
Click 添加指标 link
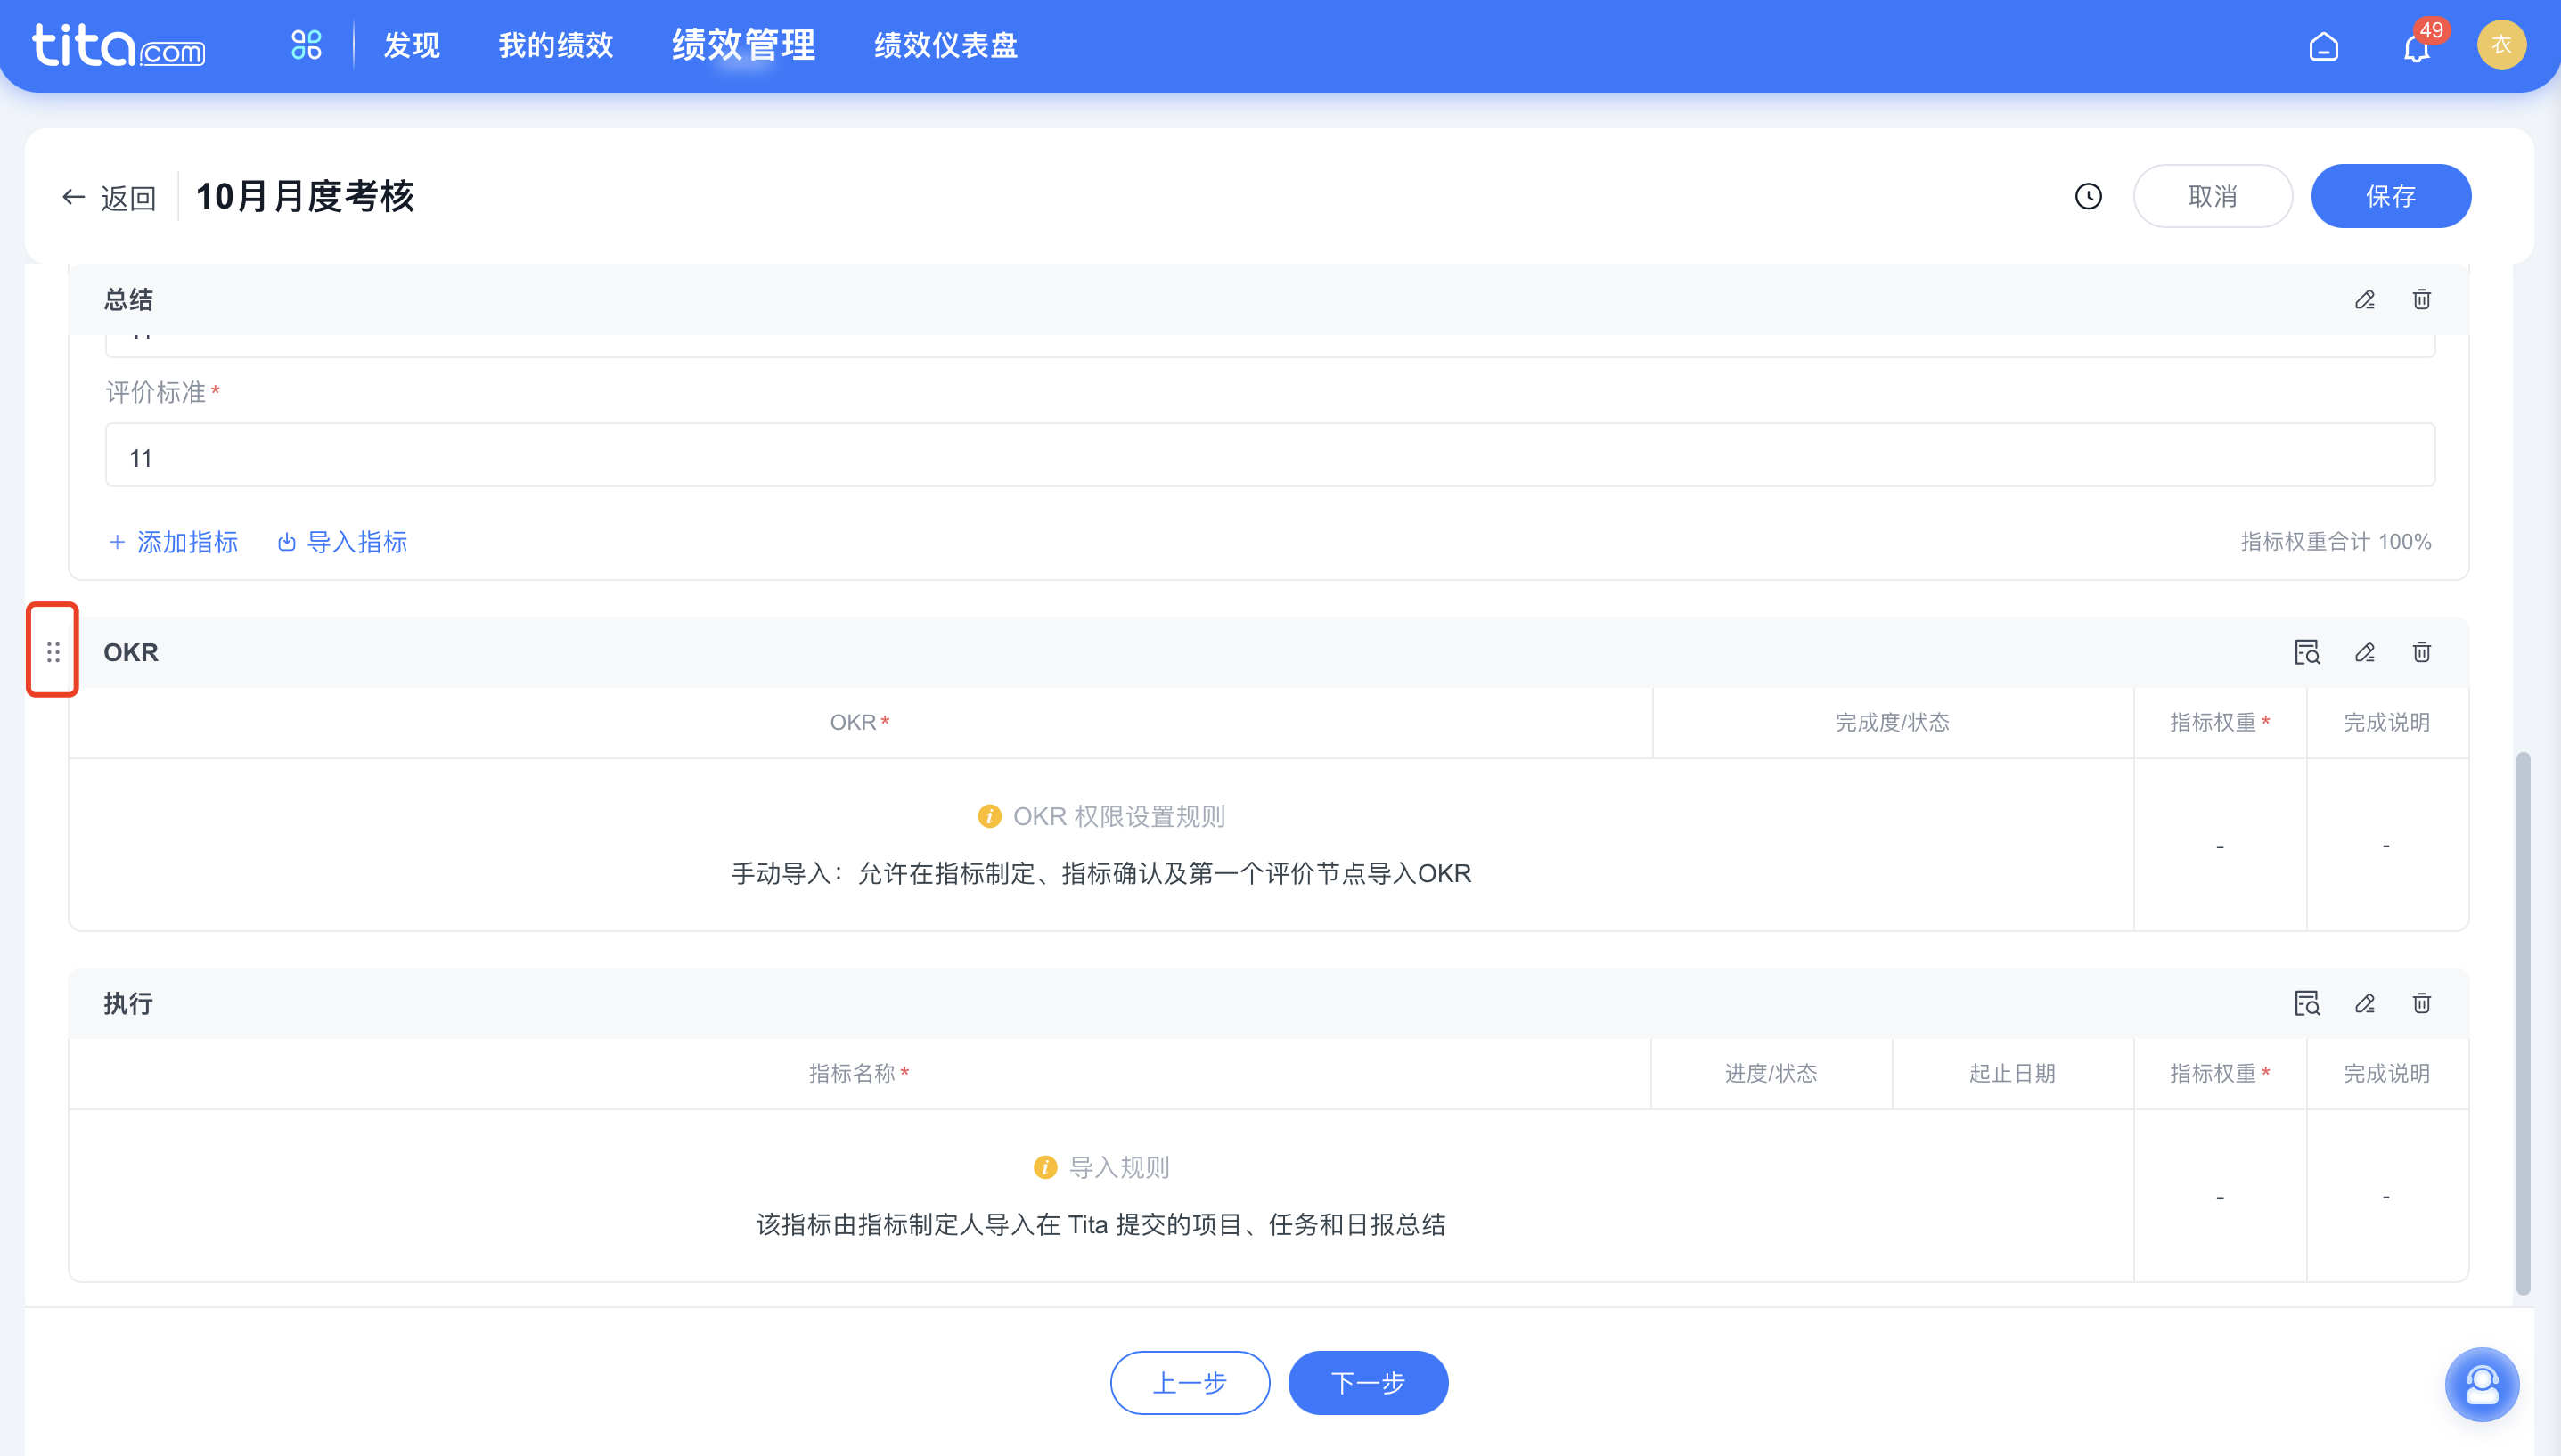(x=173, y=542)
